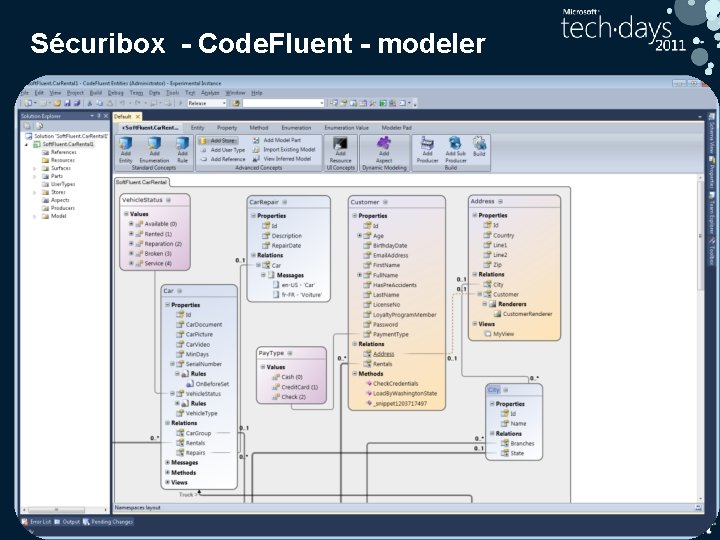Click the Add Resource icon
The image size is (720, 540).
[340, 150]
